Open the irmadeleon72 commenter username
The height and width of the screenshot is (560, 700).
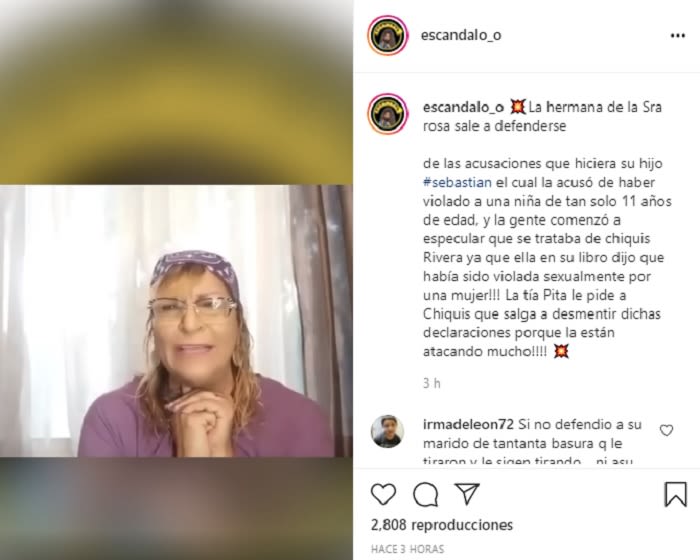click(x=468, y=424)
